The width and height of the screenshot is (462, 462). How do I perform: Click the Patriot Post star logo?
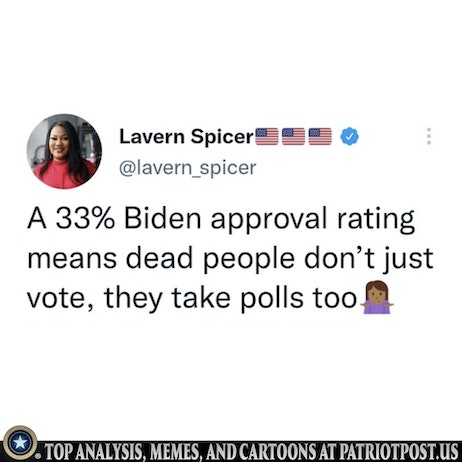tap(20, 443)
